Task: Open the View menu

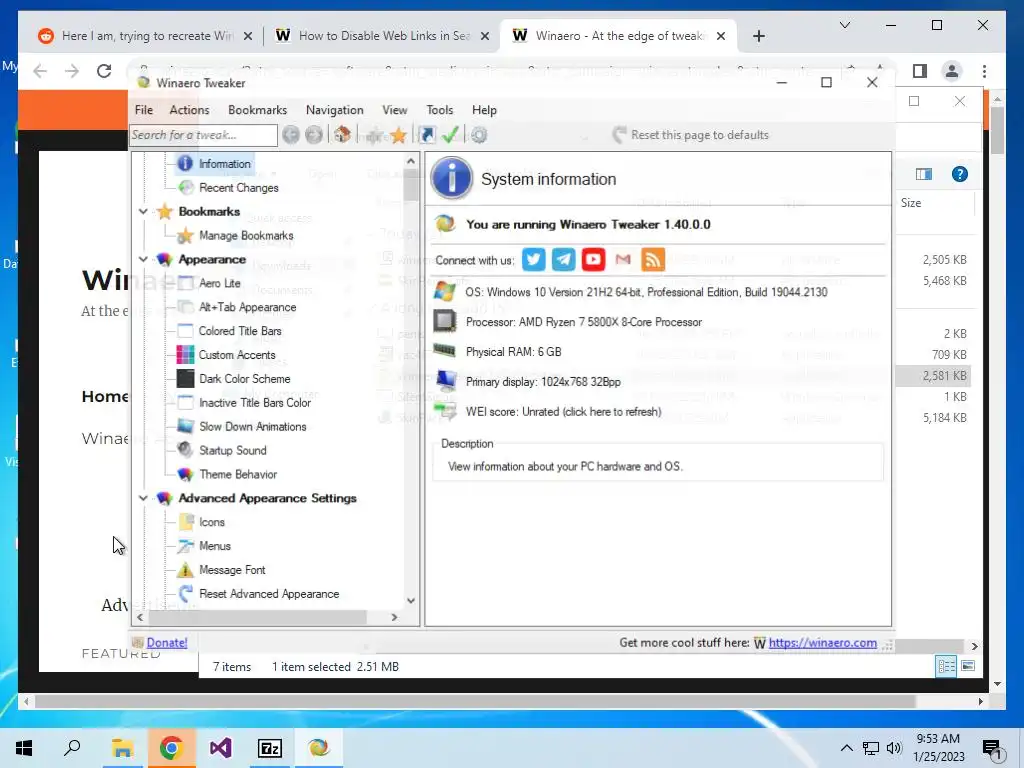Action: coord(394,110)
